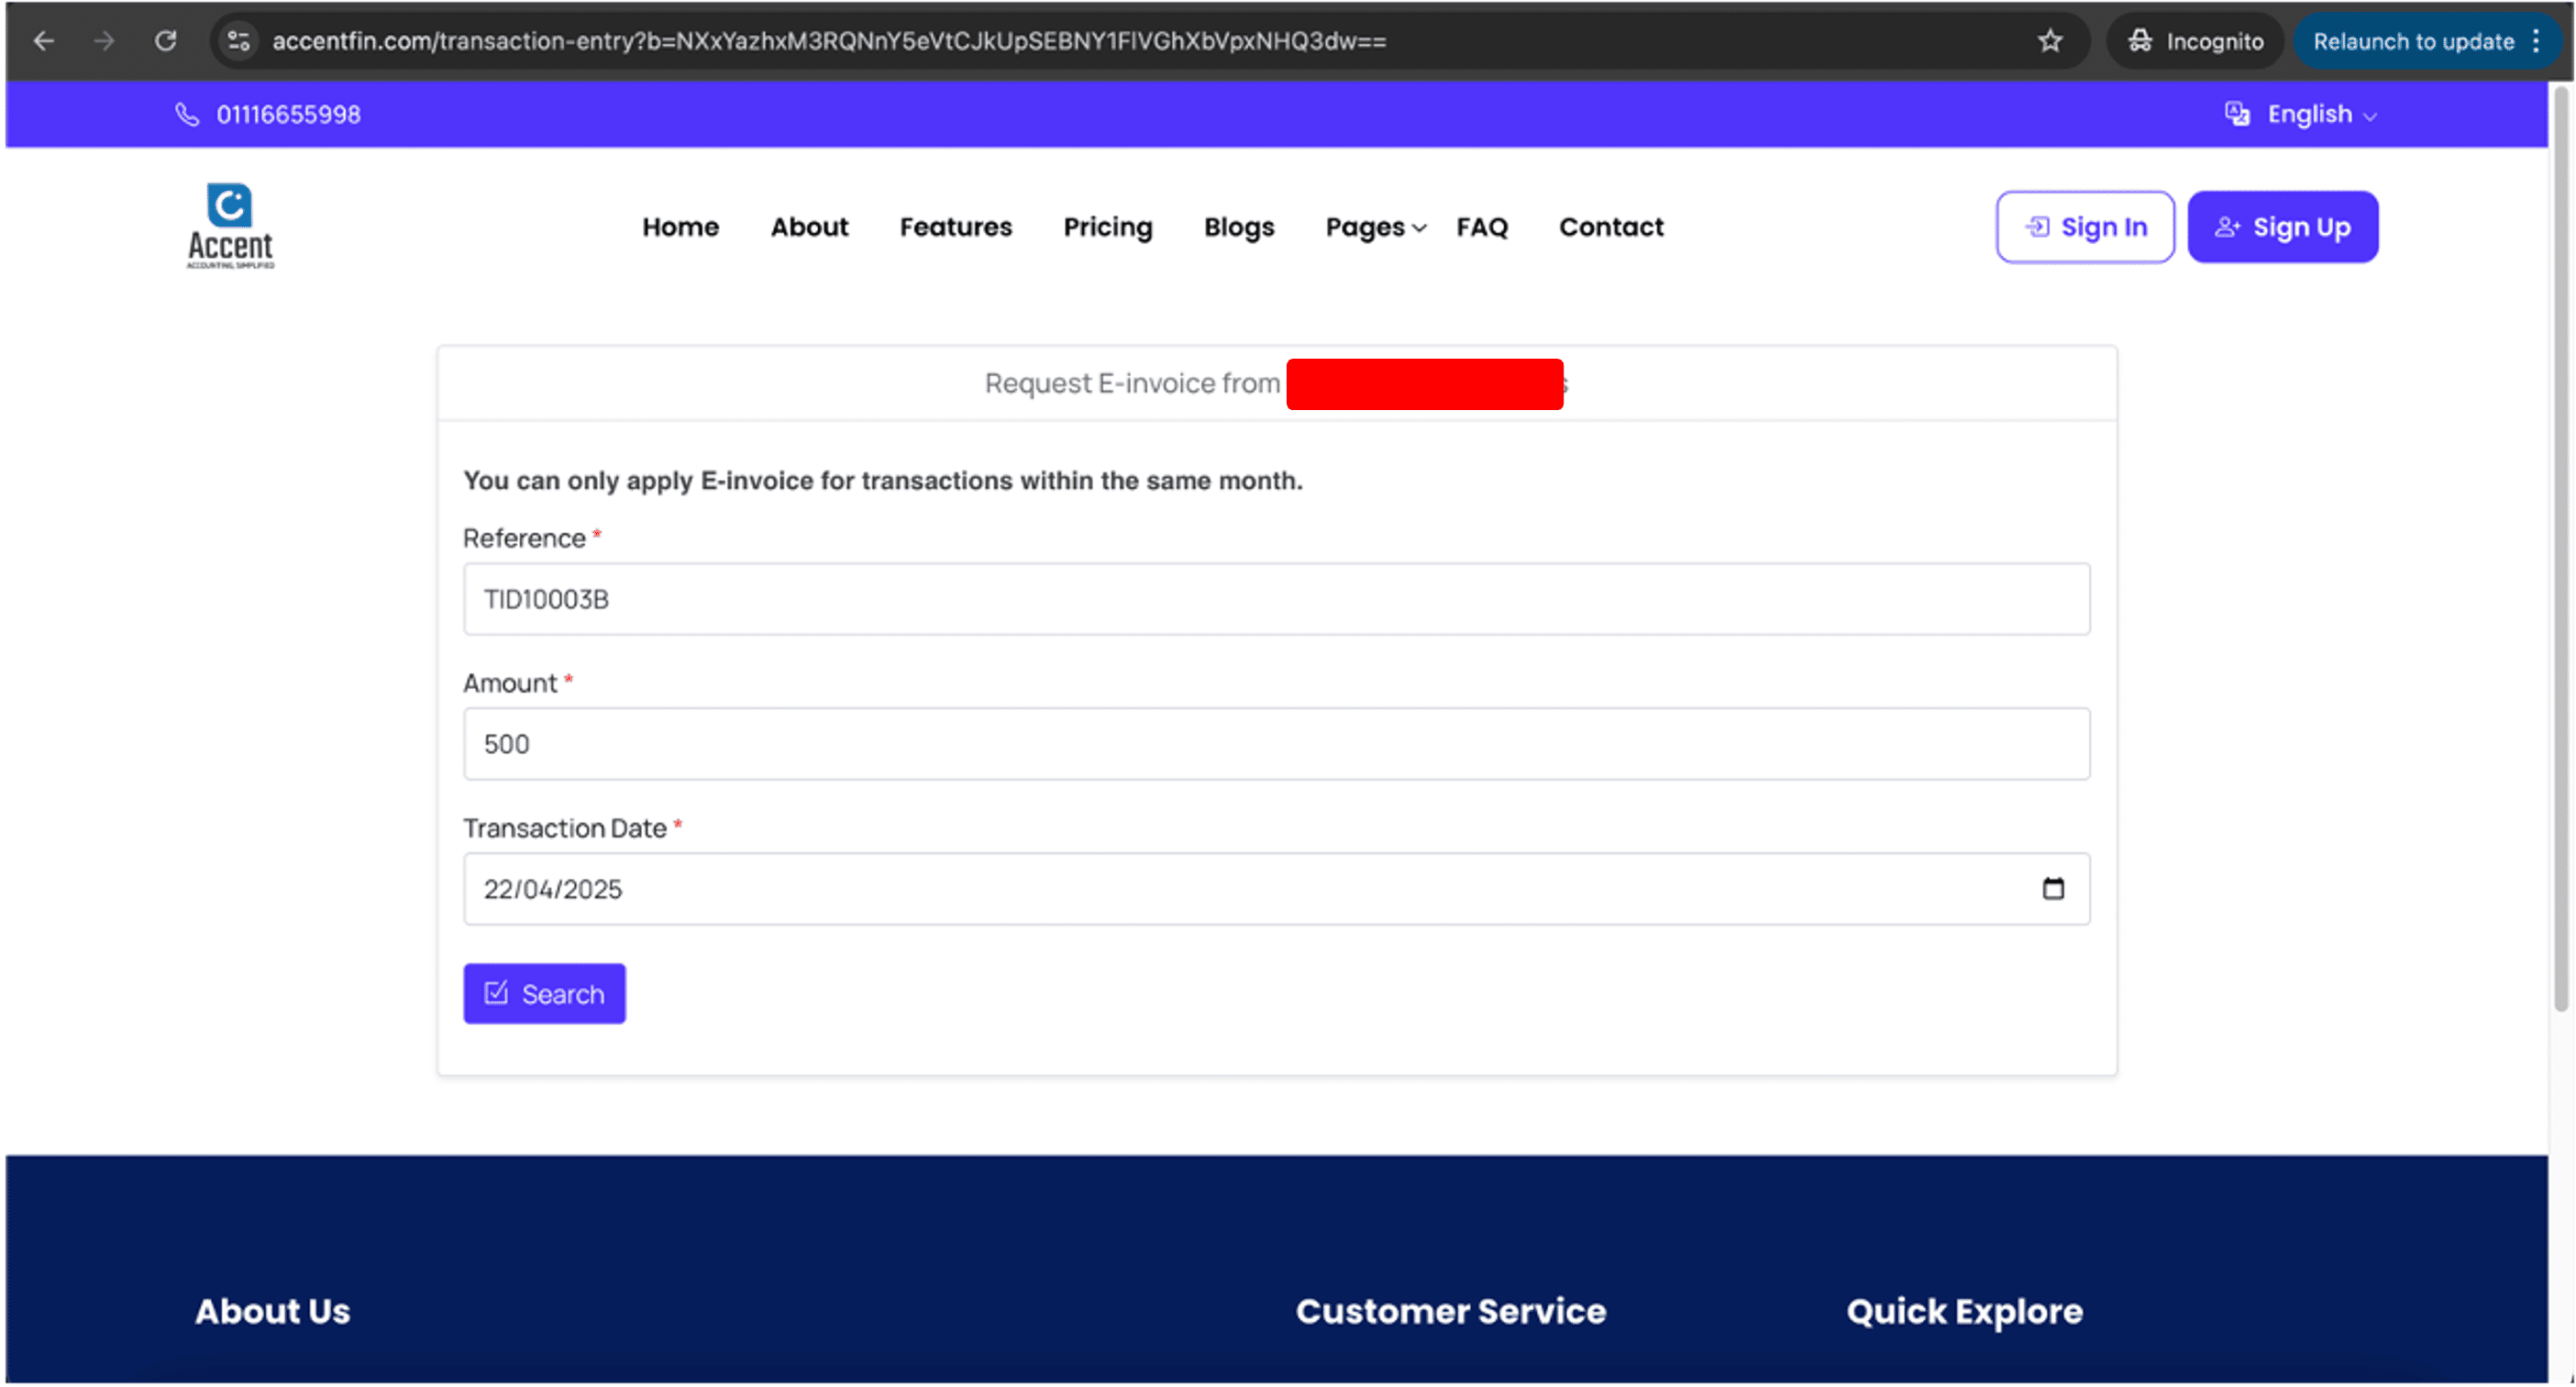Click the Sign Up button
Viewport: 2576px width, 1387px height.
pyautogui.click(x=2282, y=227)
